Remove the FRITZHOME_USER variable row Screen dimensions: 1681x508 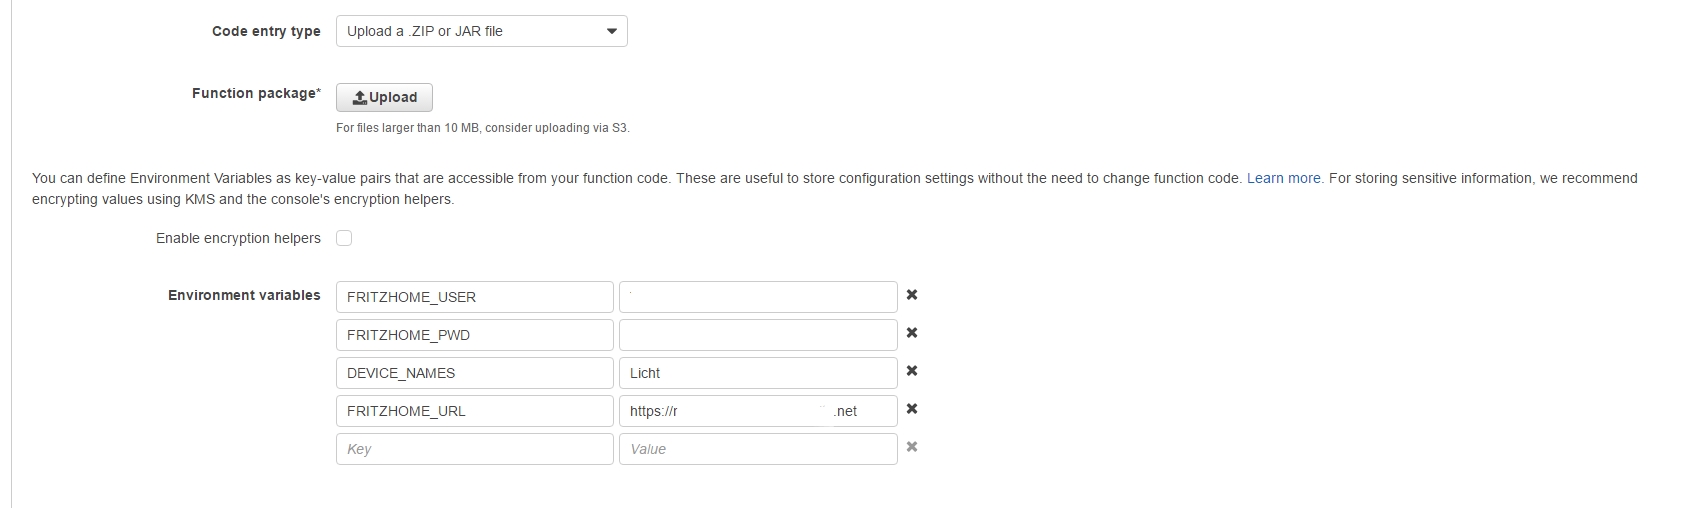tap(911, 295)
